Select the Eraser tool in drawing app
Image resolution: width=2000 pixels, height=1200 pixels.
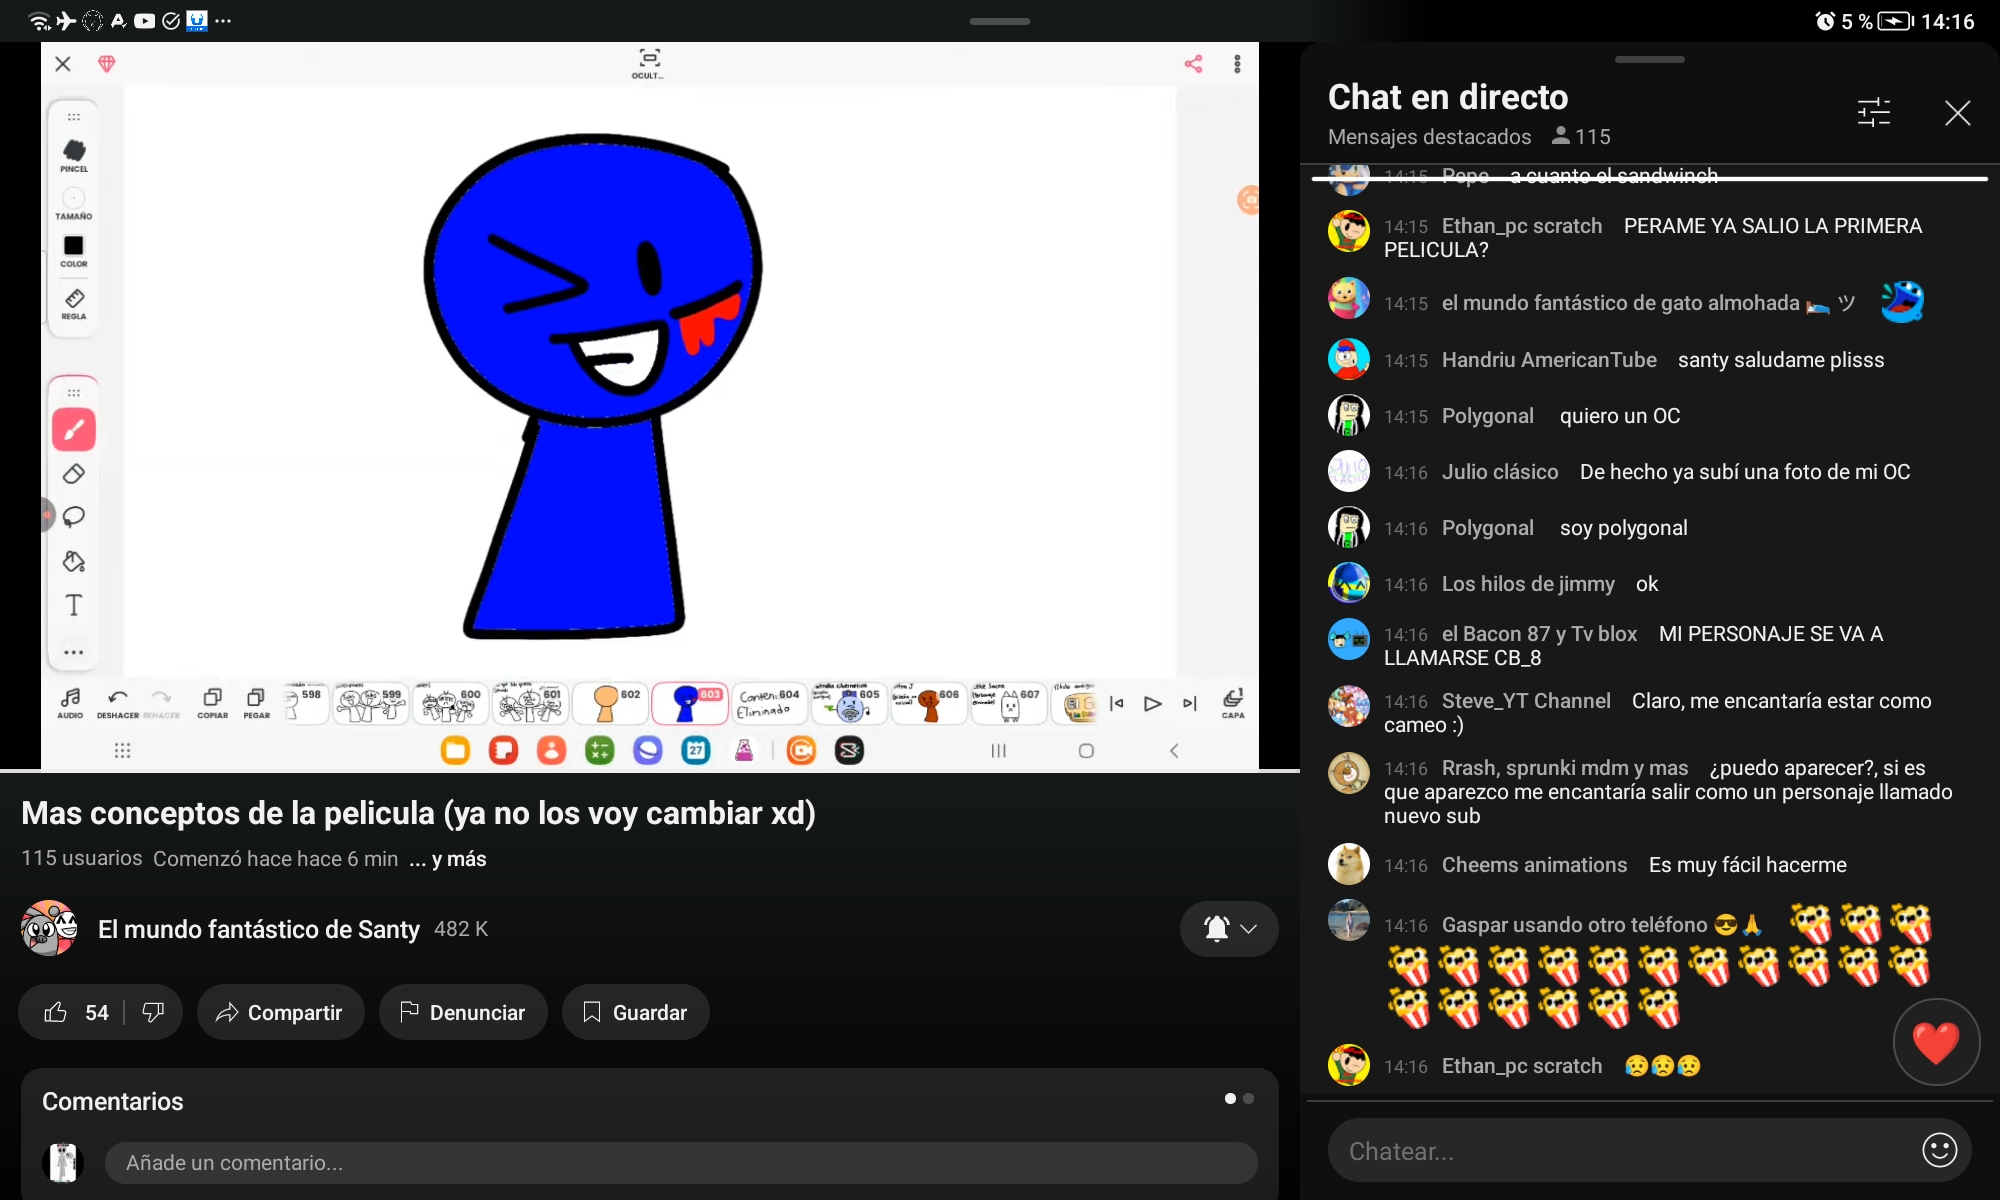74,474
